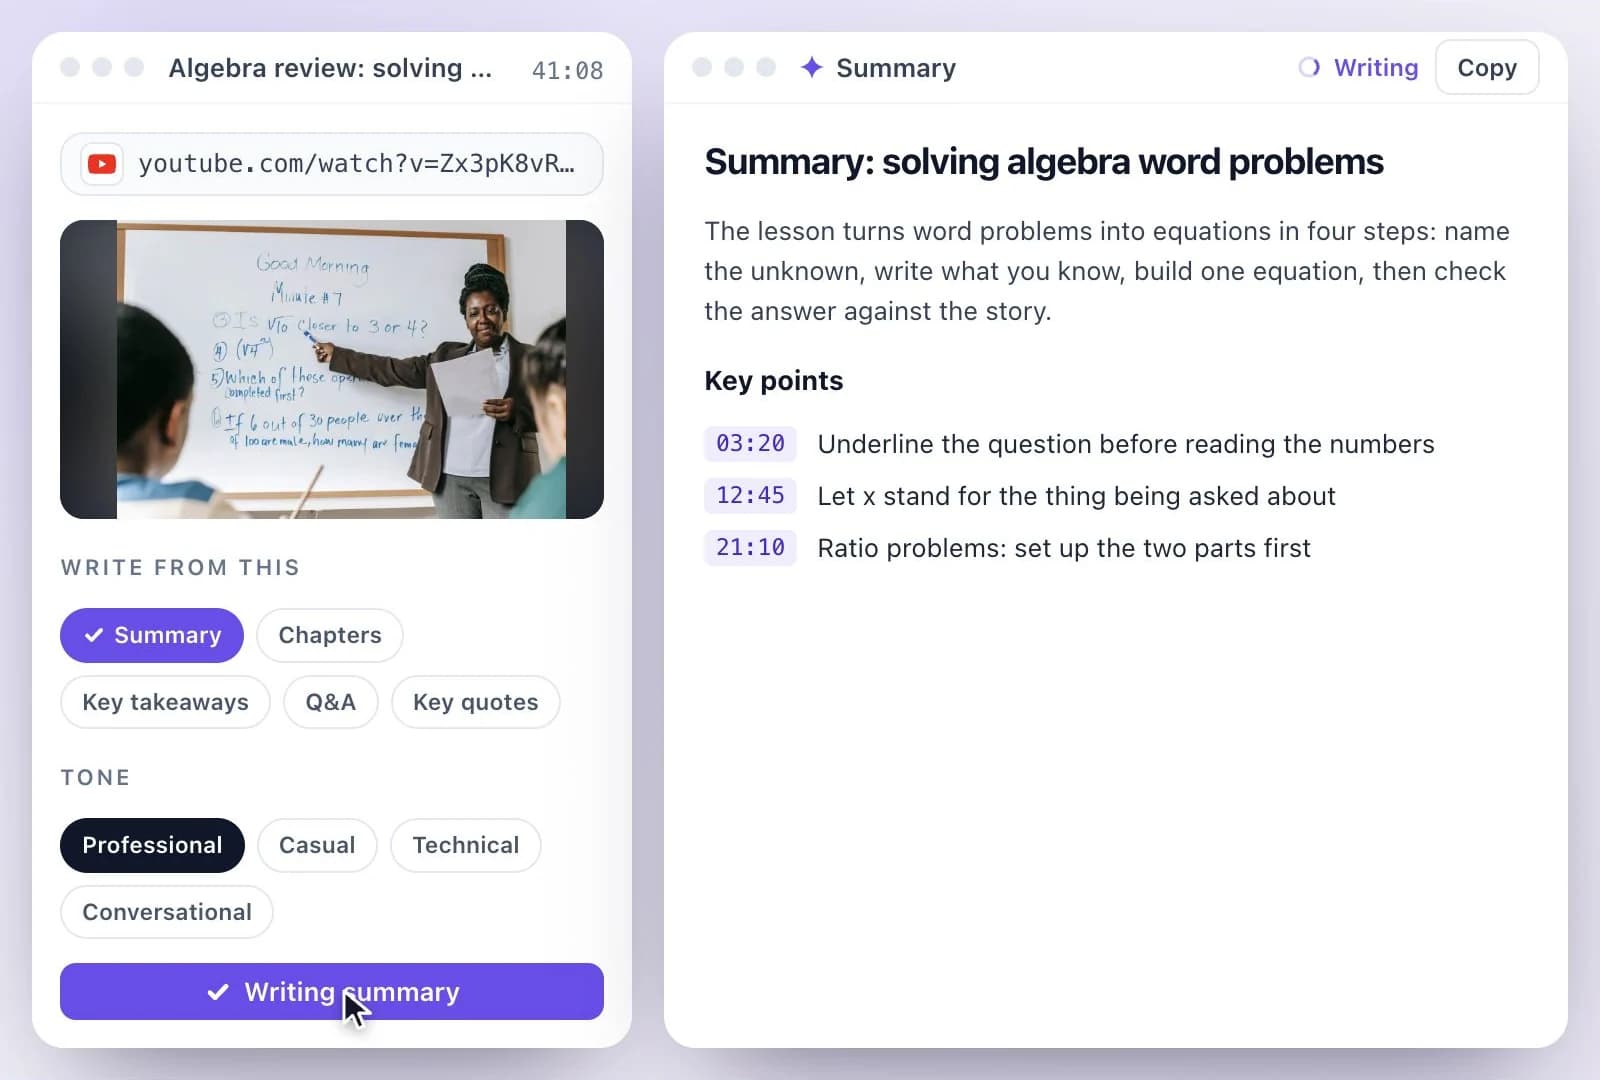The image size is (1600, 1080).
Task: Choose the Q&A output option
Action: [331, 702]
